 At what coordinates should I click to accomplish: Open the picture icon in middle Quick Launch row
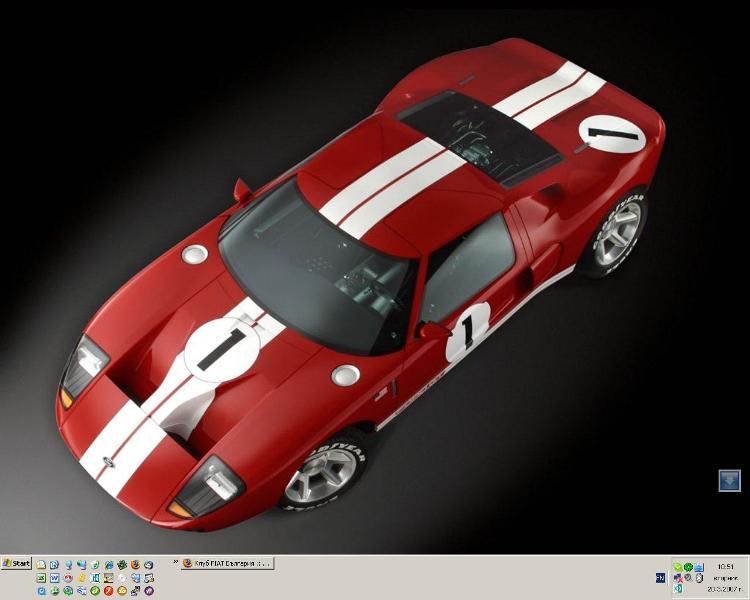[108, 578]
